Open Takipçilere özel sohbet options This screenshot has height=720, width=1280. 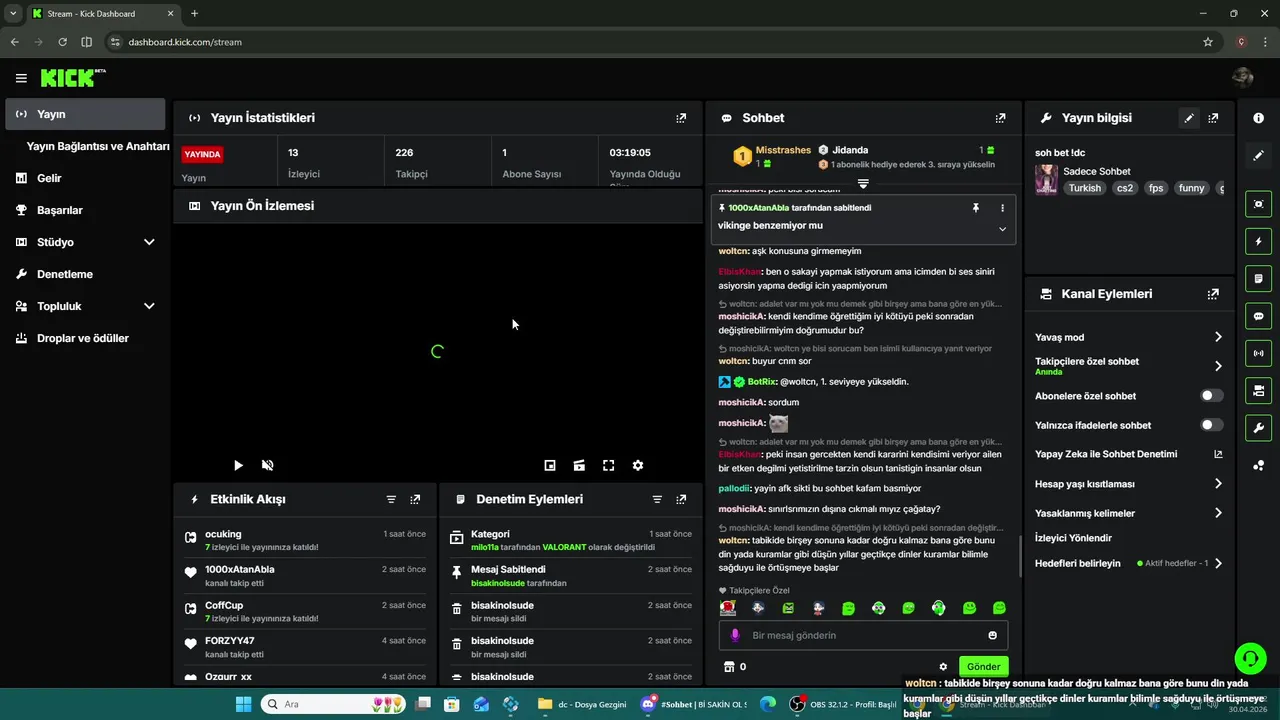point(1129,366)
